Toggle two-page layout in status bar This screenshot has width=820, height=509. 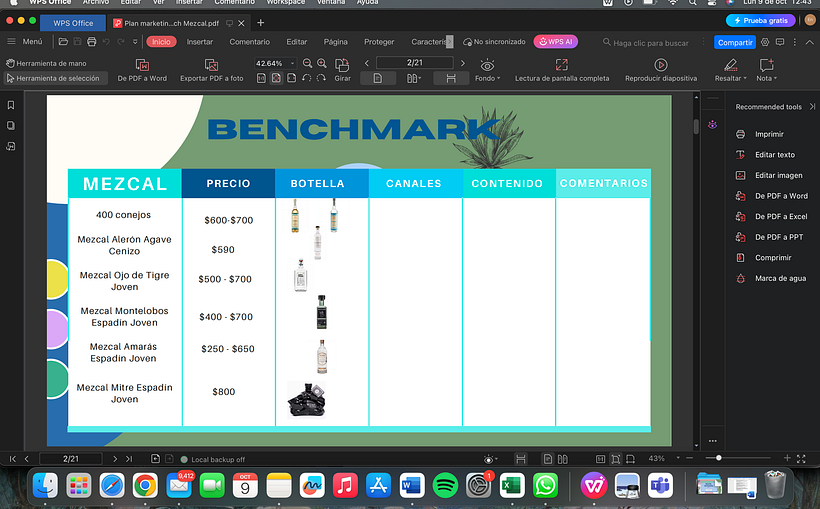tap(563, 459)
